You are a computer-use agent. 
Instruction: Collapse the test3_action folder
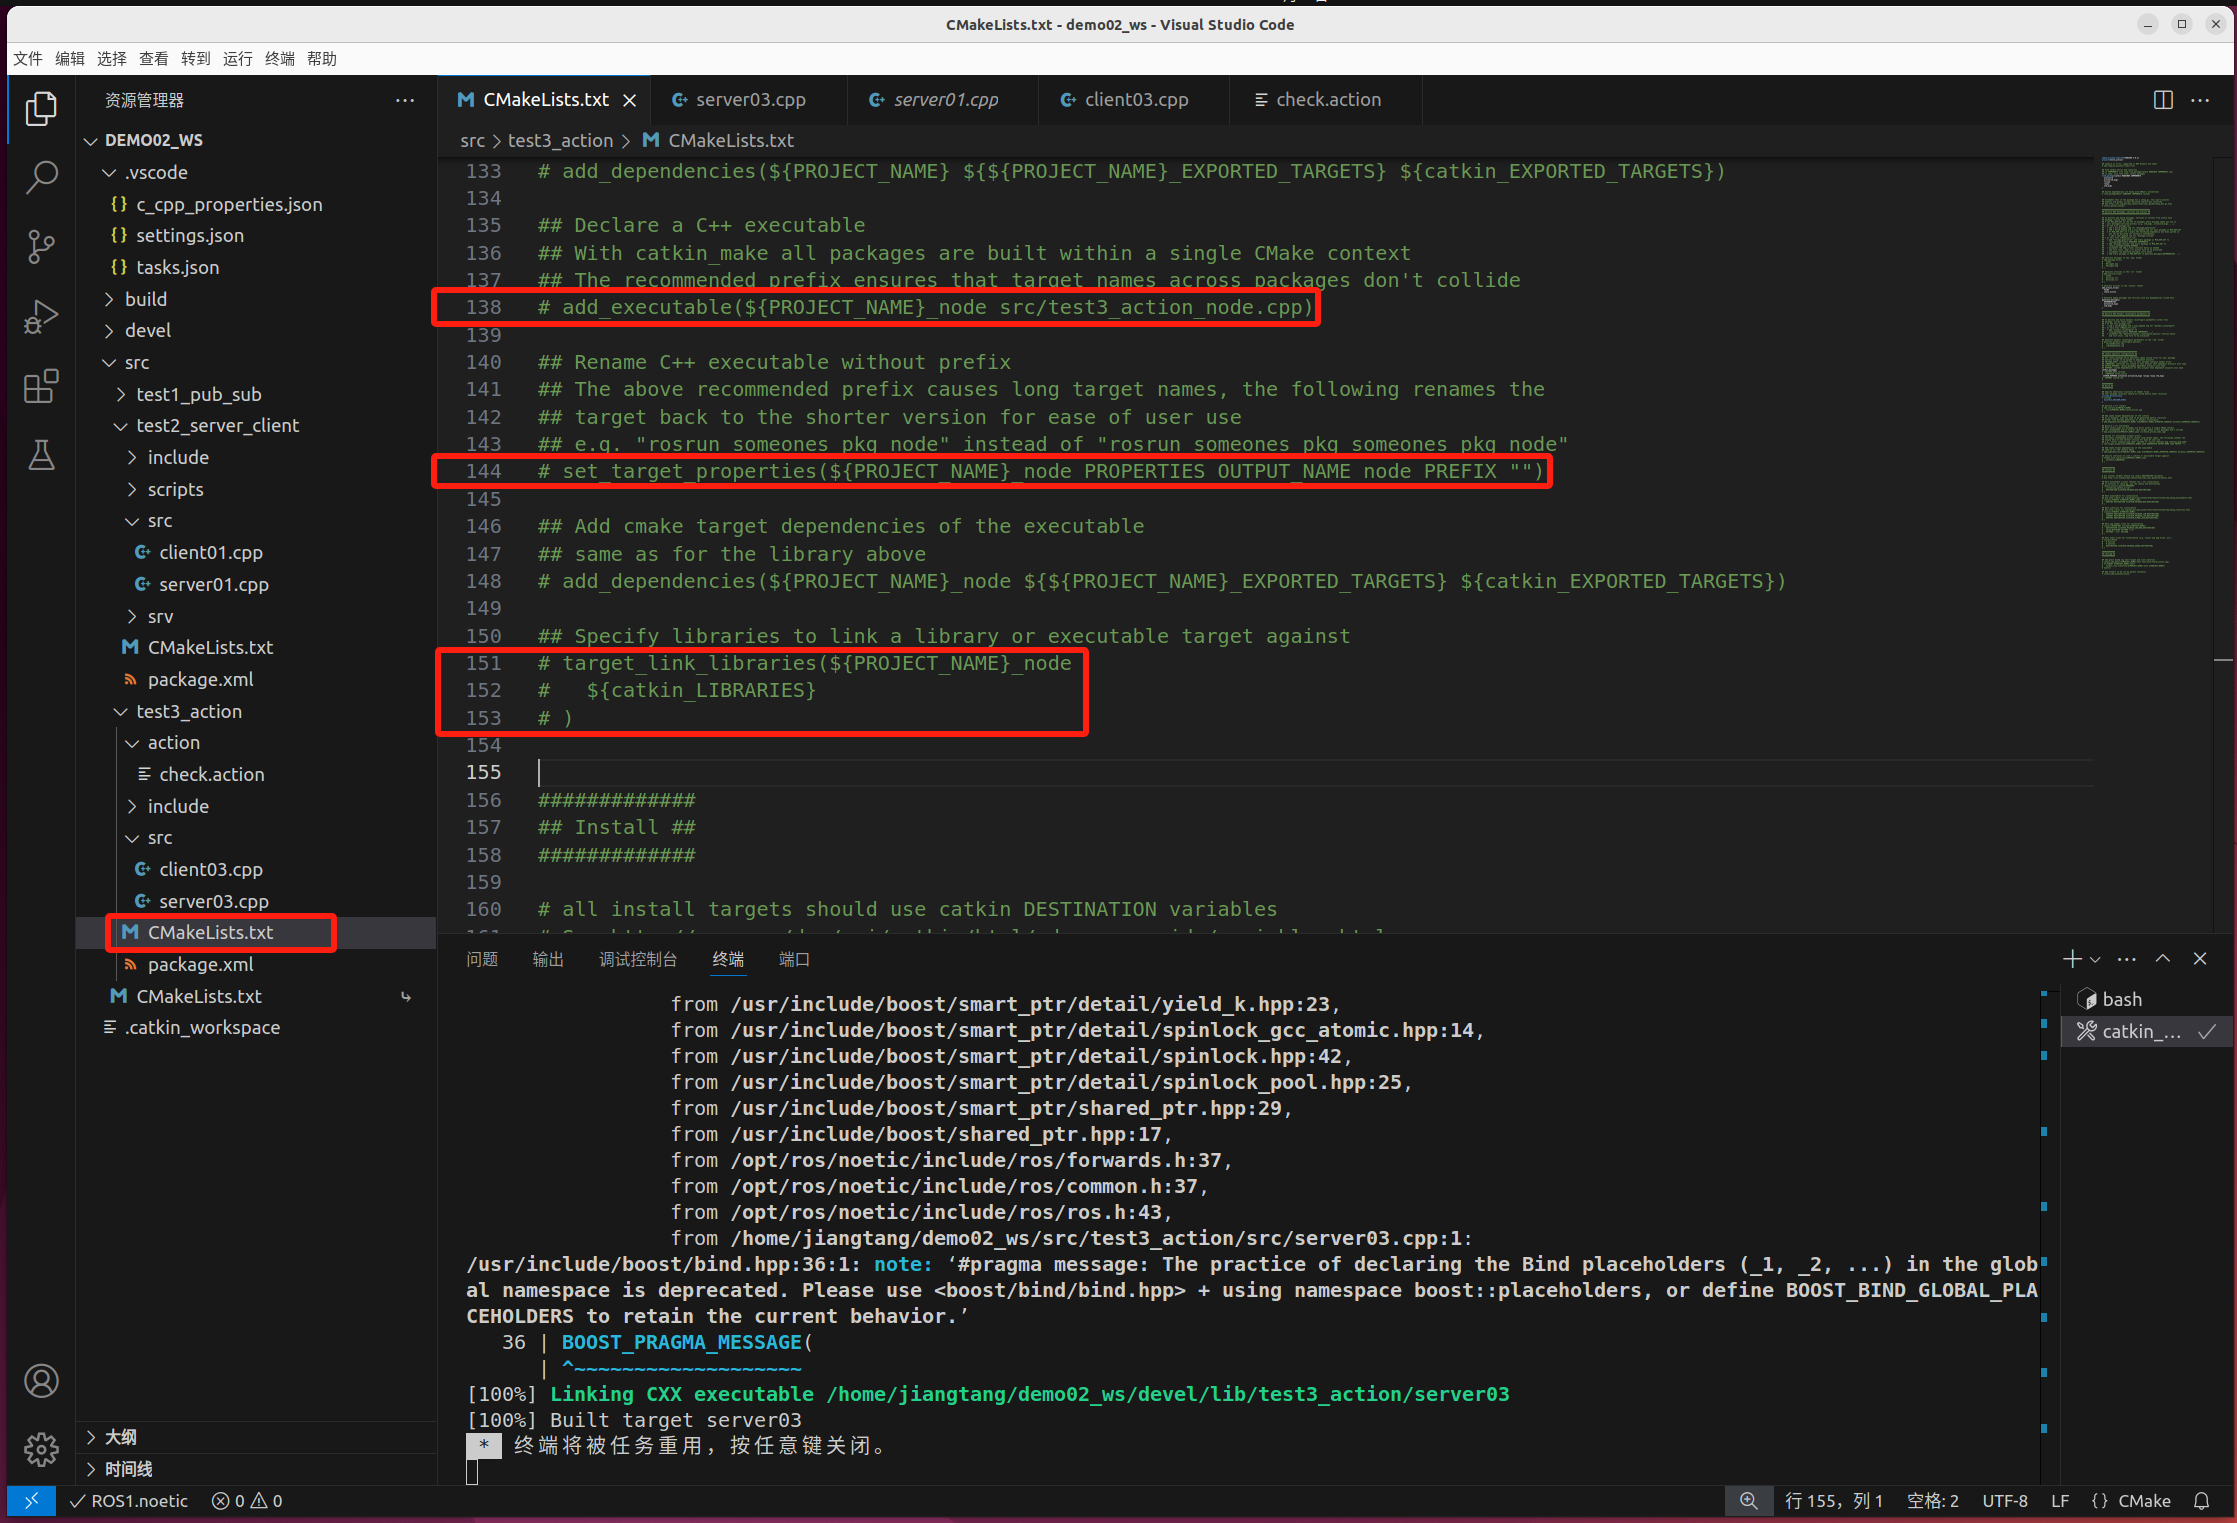pyautogui.click(x=188, y=711)
